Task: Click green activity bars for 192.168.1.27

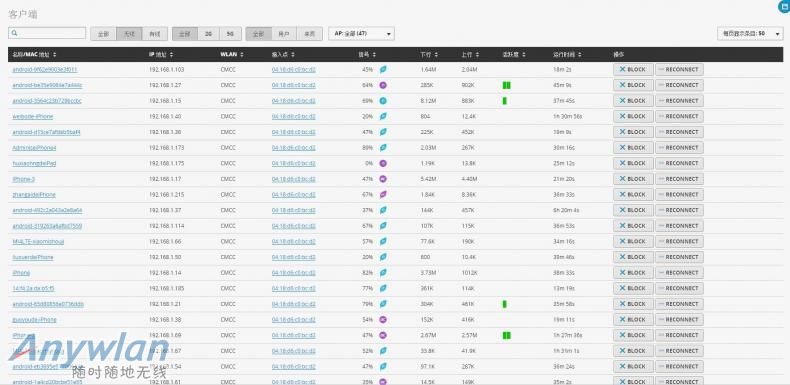Action: (506, 85)
